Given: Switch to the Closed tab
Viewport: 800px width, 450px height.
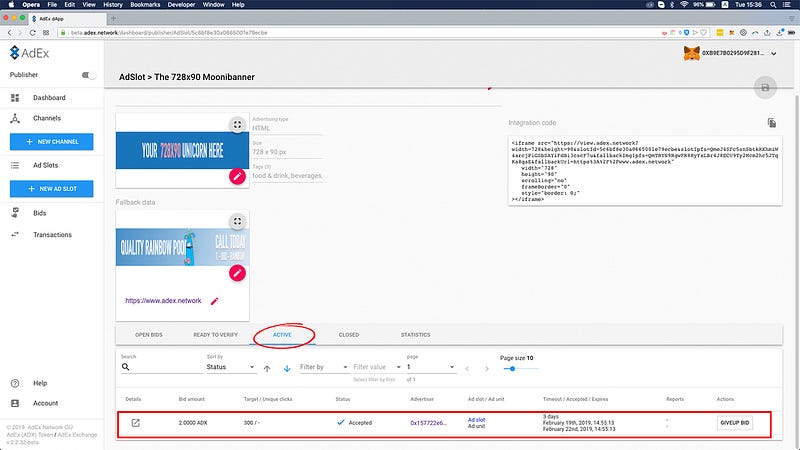Looking at the screenshot, I should pos(349,335).
